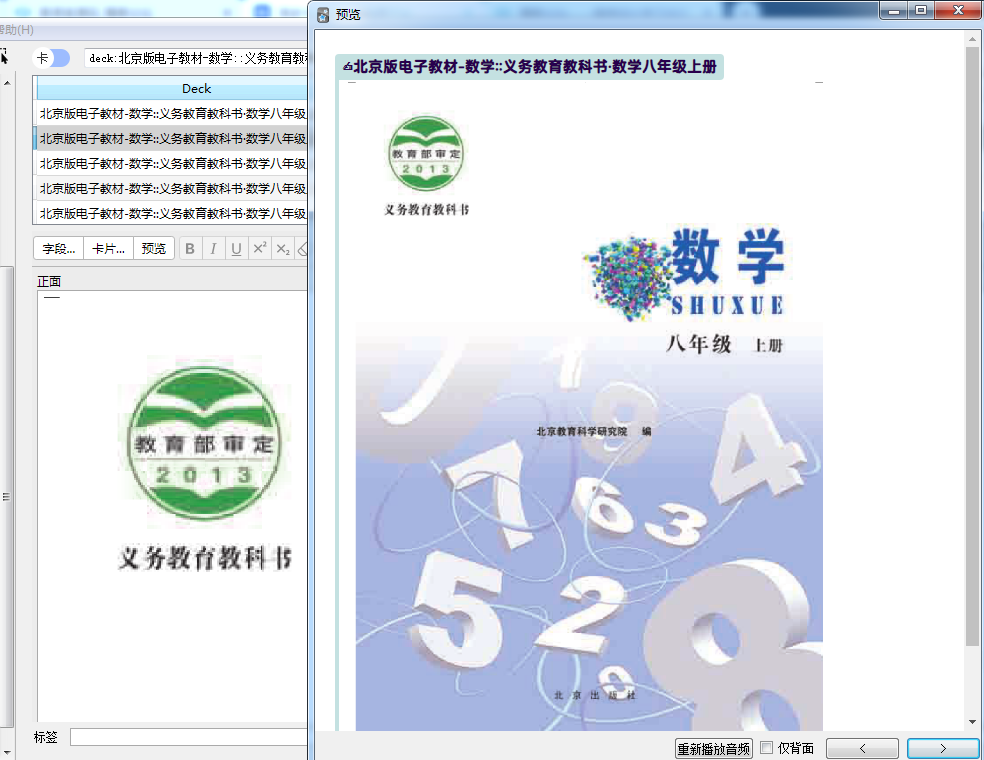Click into the 标签 tags field
Image resolution: width=984 pixels, height=760 pixels.
[x=189, y=737]
